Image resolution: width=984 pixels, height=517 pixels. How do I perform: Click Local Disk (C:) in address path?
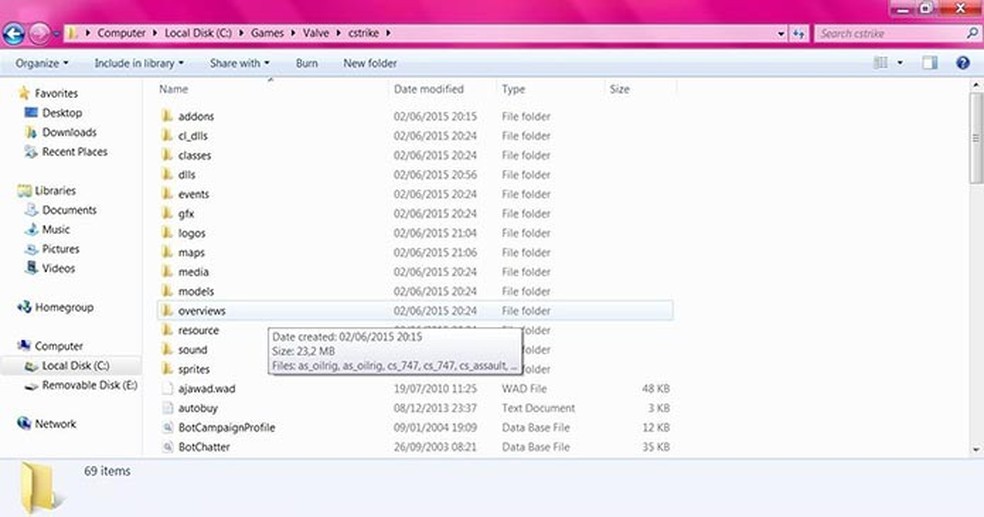[x=198, y=33]
